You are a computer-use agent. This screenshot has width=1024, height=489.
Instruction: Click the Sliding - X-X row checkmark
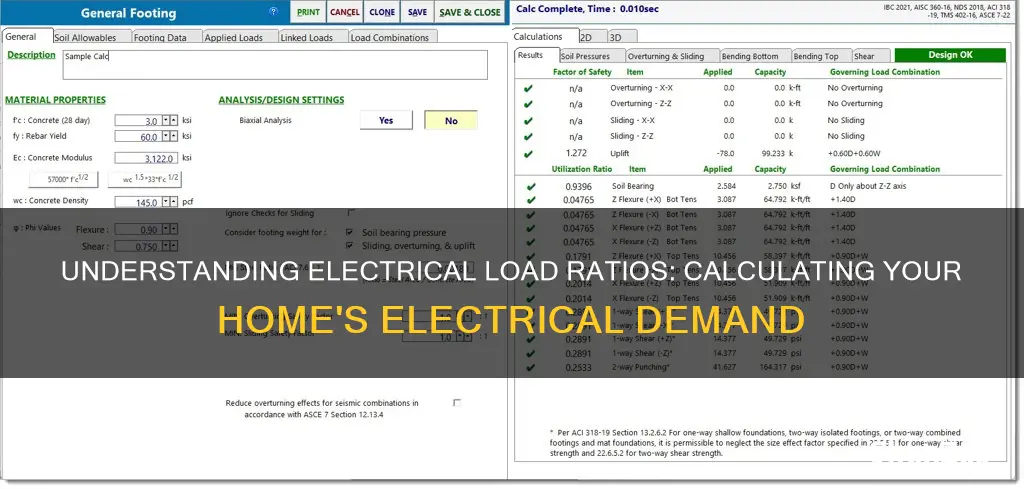point(528,121)
